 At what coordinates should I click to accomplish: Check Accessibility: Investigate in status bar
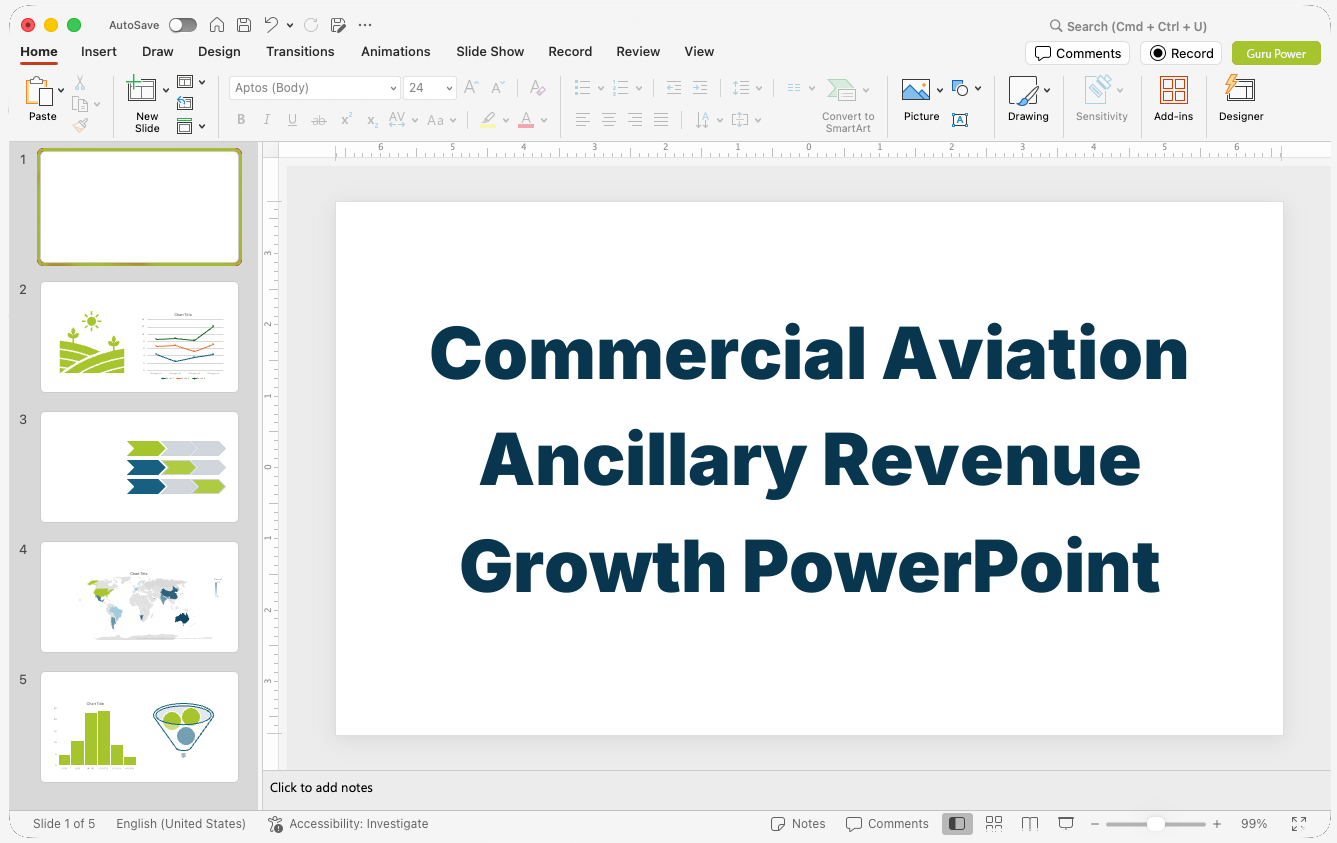348,824
